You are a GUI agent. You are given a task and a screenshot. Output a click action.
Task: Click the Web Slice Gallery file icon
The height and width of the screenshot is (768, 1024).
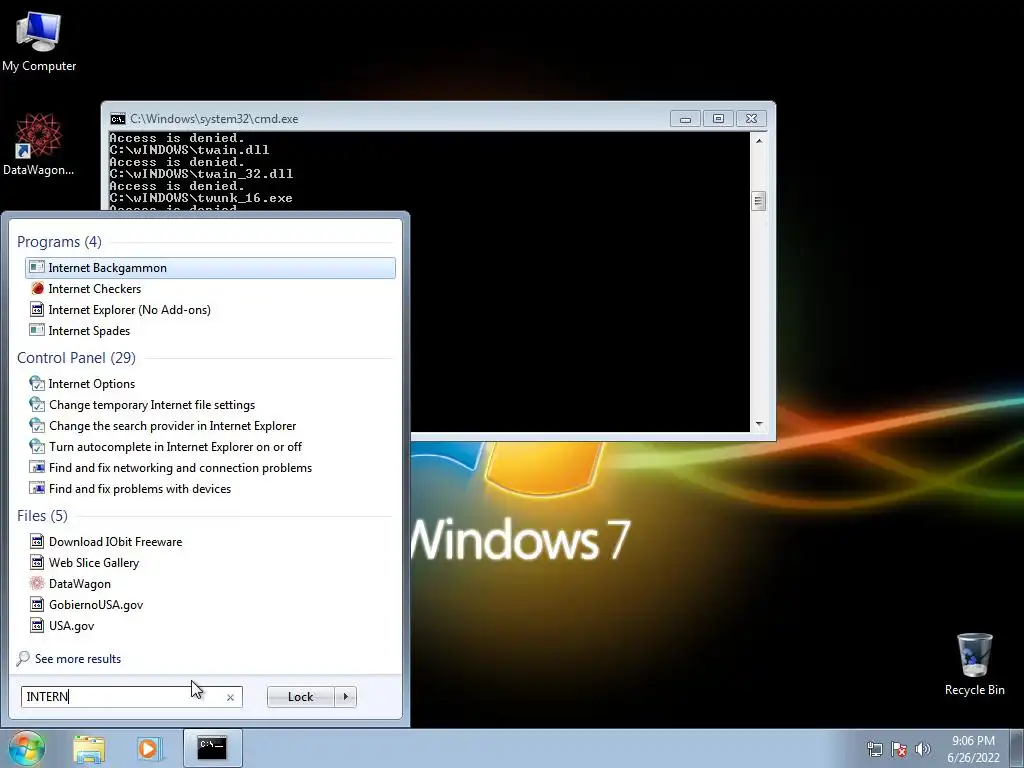point(37,562)
